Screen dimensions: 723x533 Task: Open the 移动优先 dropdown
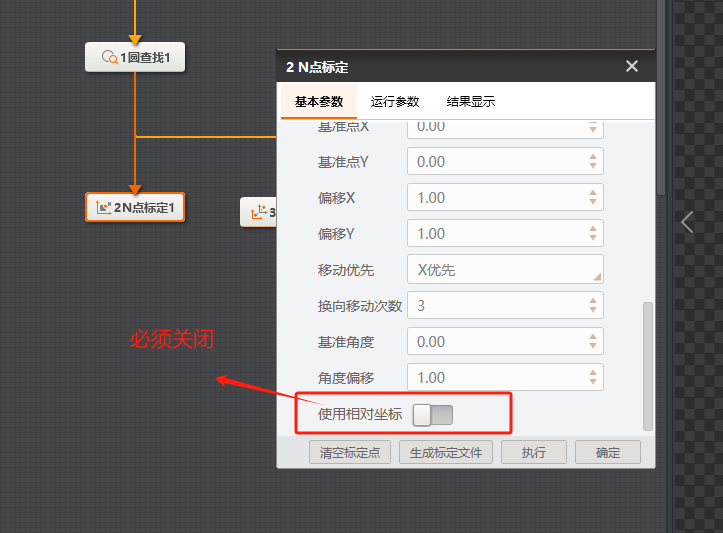[x=505, y=269]
